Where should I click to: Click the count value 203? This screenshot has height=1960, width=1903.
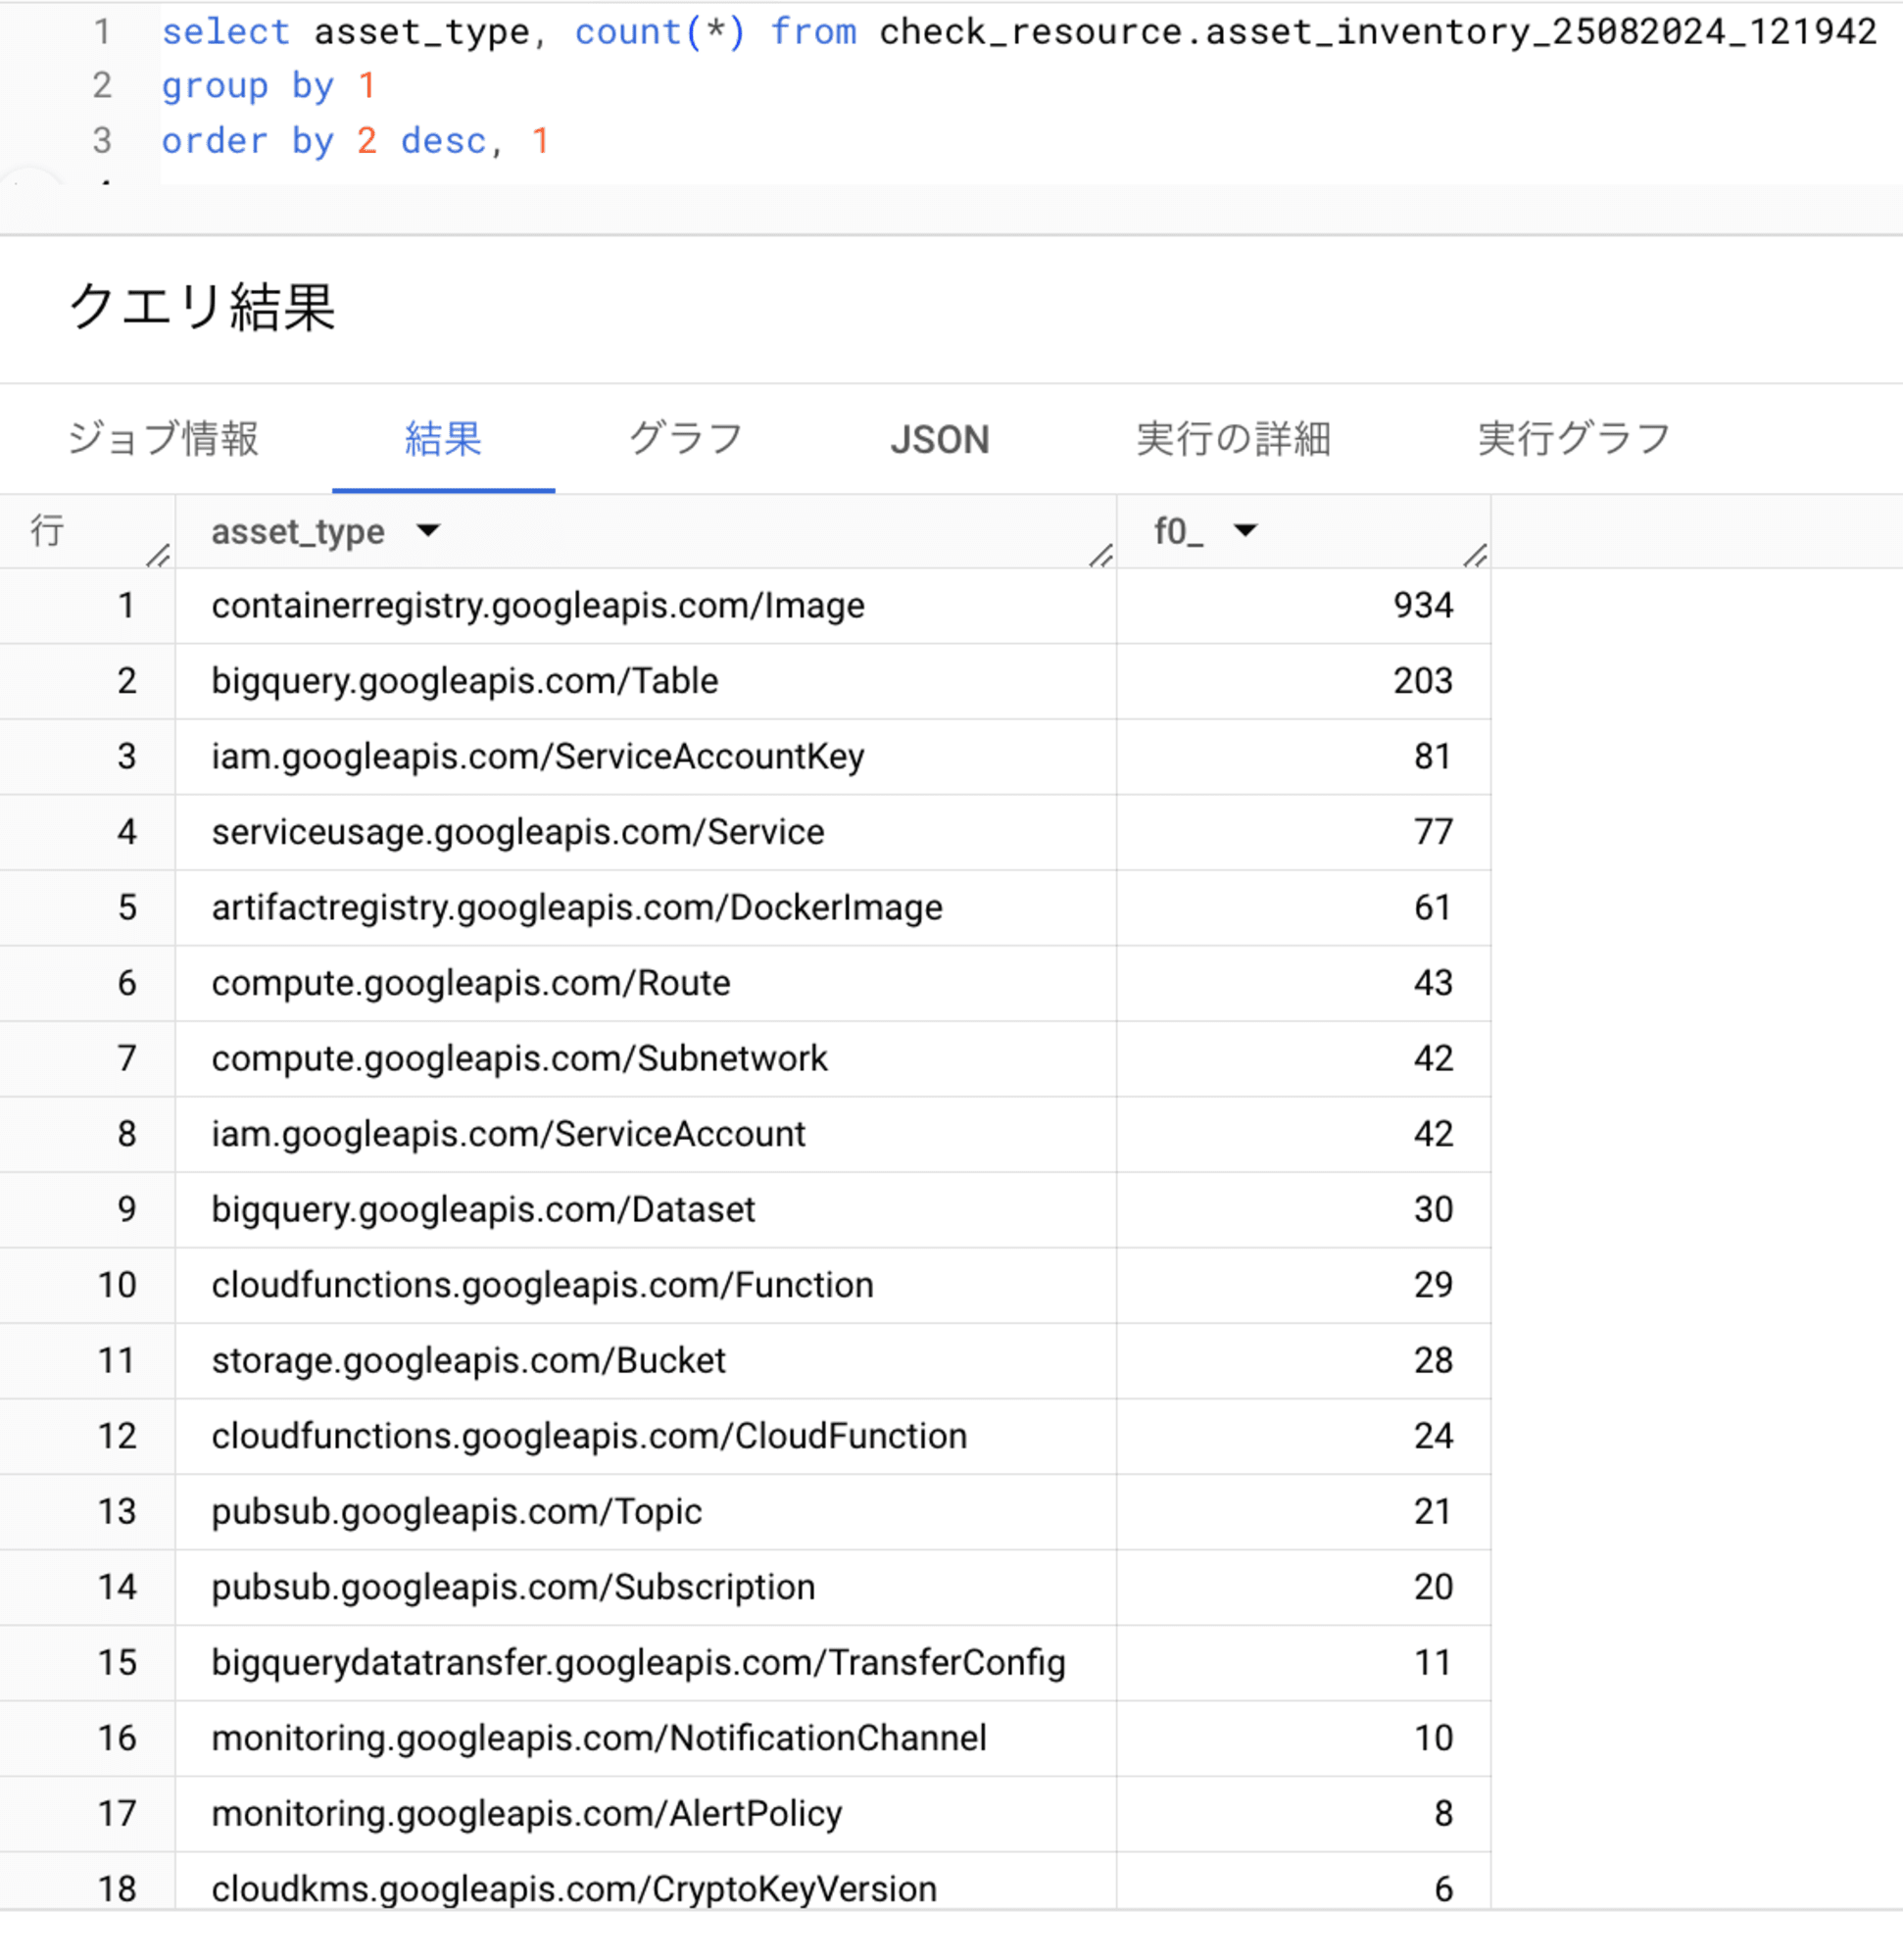pos(1423,681)
